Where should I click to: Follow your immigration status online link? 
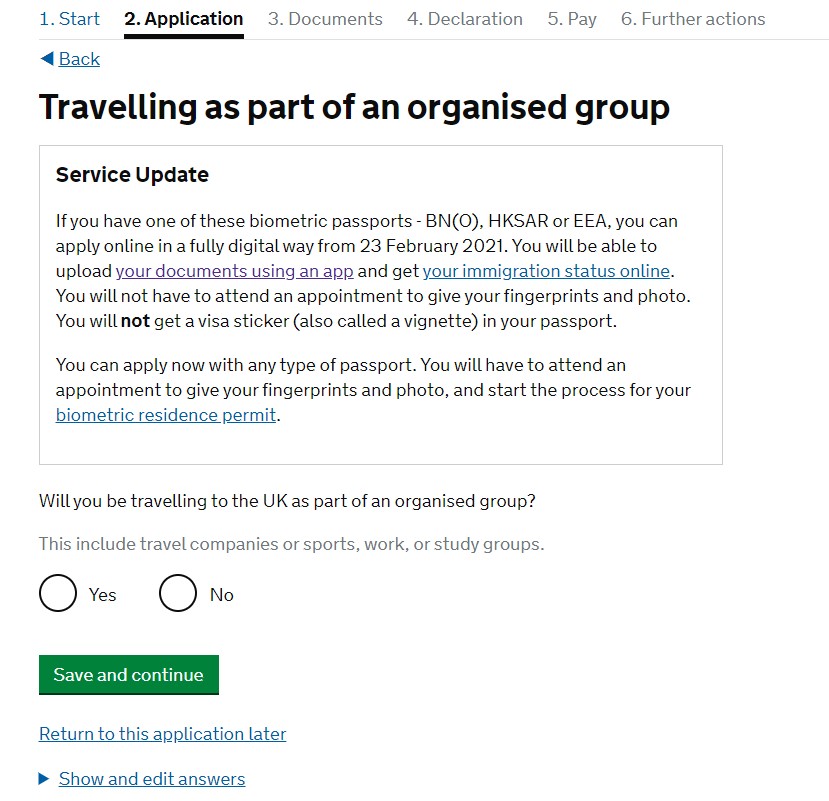click(545, 271)
